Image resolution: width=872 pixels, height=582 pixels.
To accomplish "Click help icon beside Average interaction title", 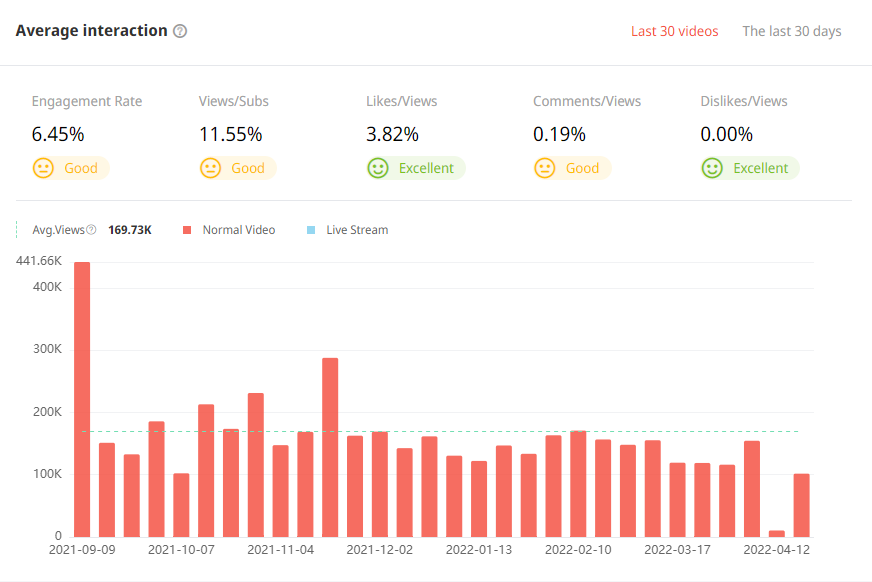I will (180, 31).
